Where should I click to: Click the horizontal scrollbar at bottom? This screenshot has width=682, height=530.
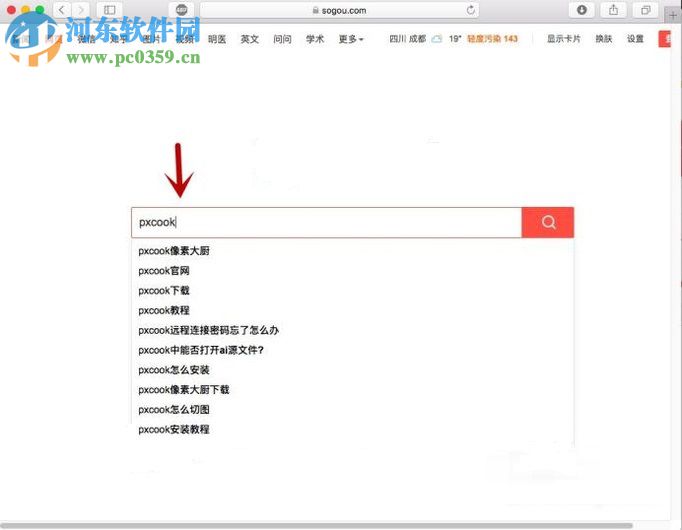coord(317,525)
